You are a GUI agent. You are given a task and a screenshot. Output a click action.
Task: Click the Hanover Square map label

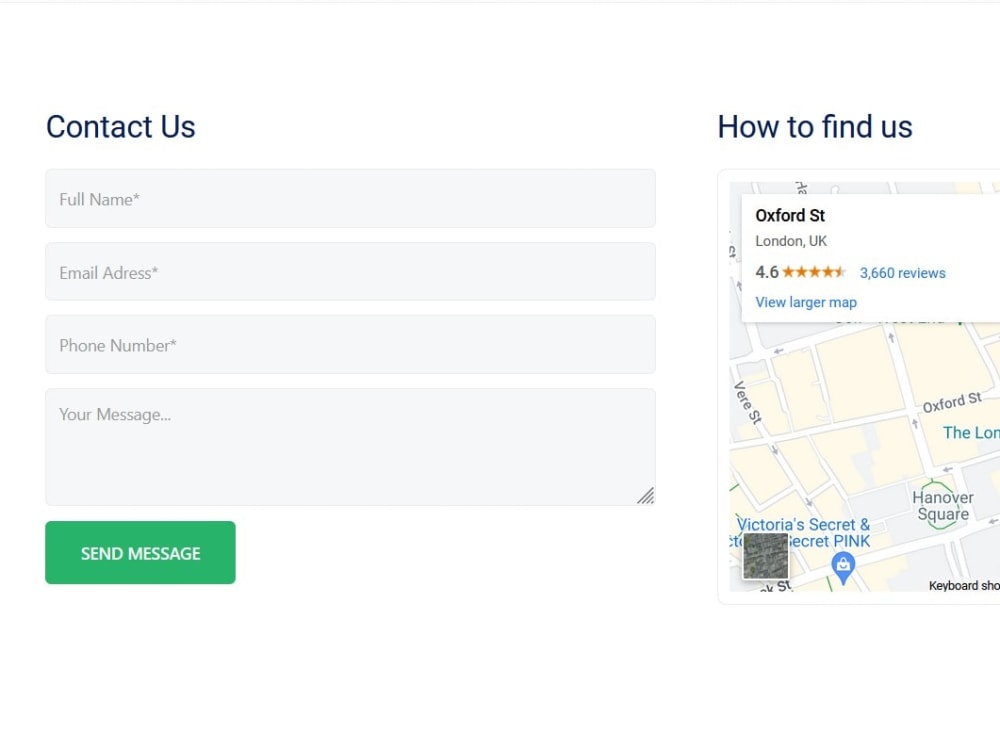click(943, 506)
